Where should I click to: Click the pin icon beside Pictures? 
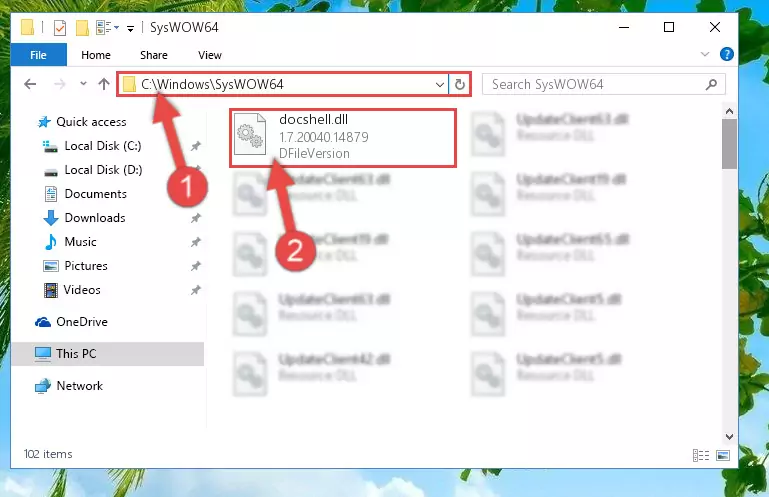point(196,266)
